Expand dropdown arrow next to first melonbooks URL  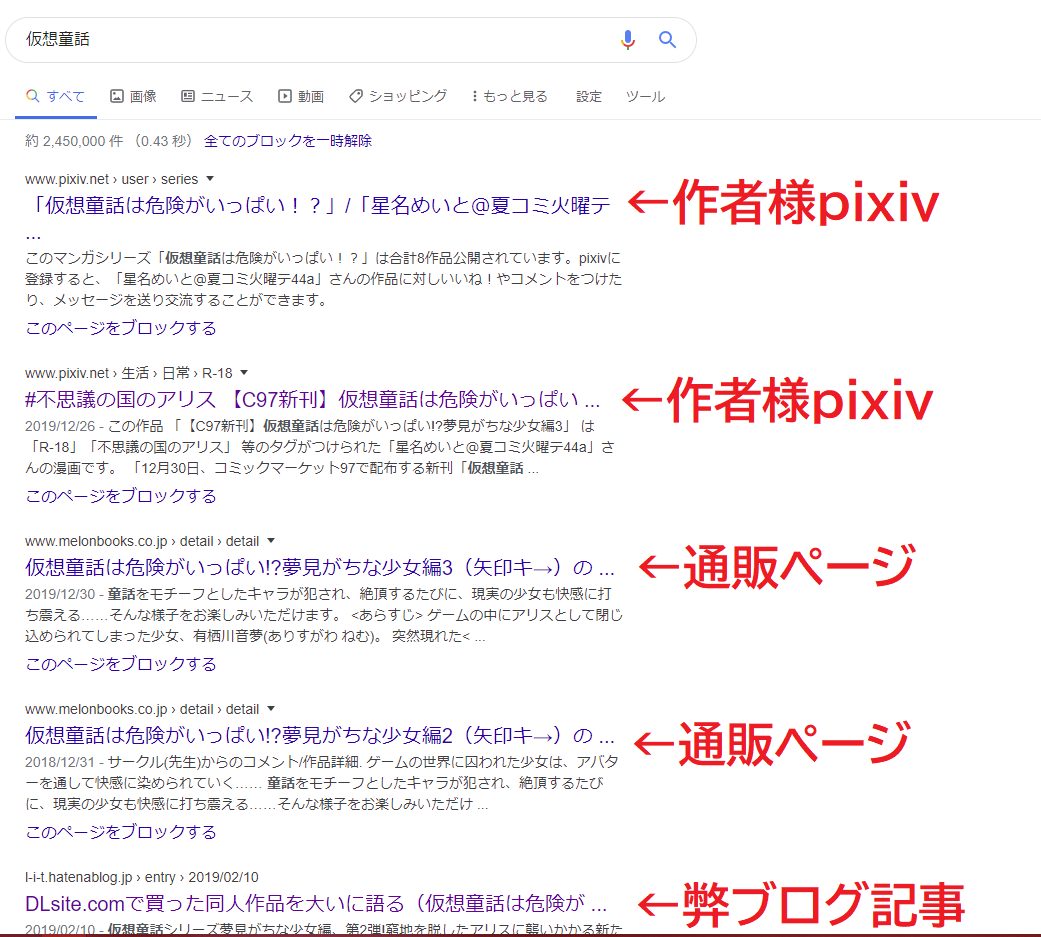pos(271,541)
